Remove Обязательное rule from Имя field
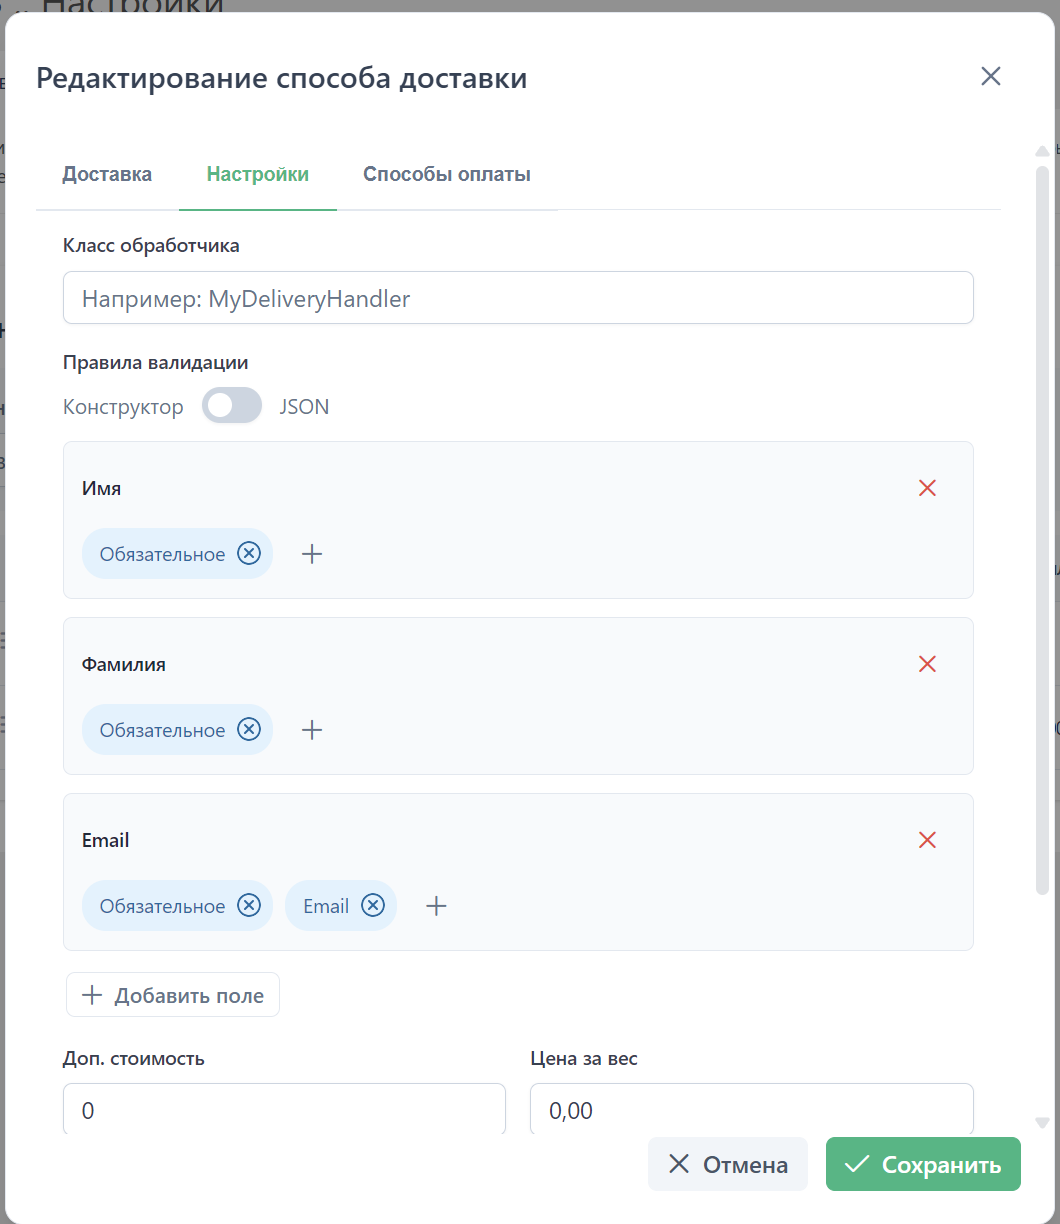The width and height of the screenshot is (1060, 1224). click(249, 554)
